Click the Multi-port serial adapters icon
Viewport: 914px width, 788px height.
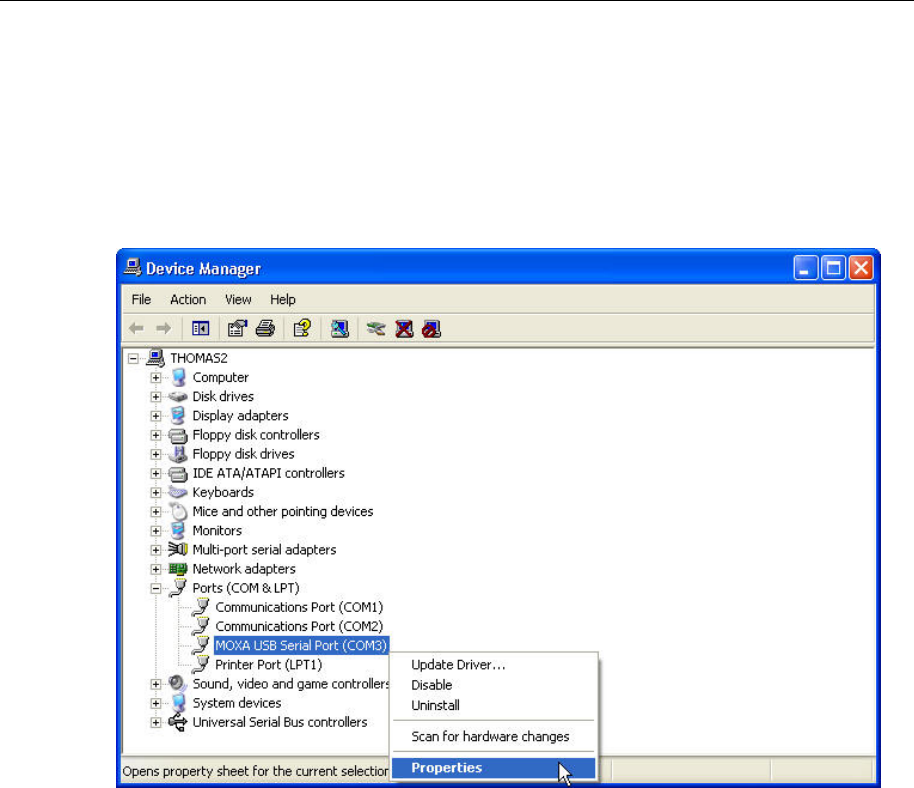pos(178,549)
